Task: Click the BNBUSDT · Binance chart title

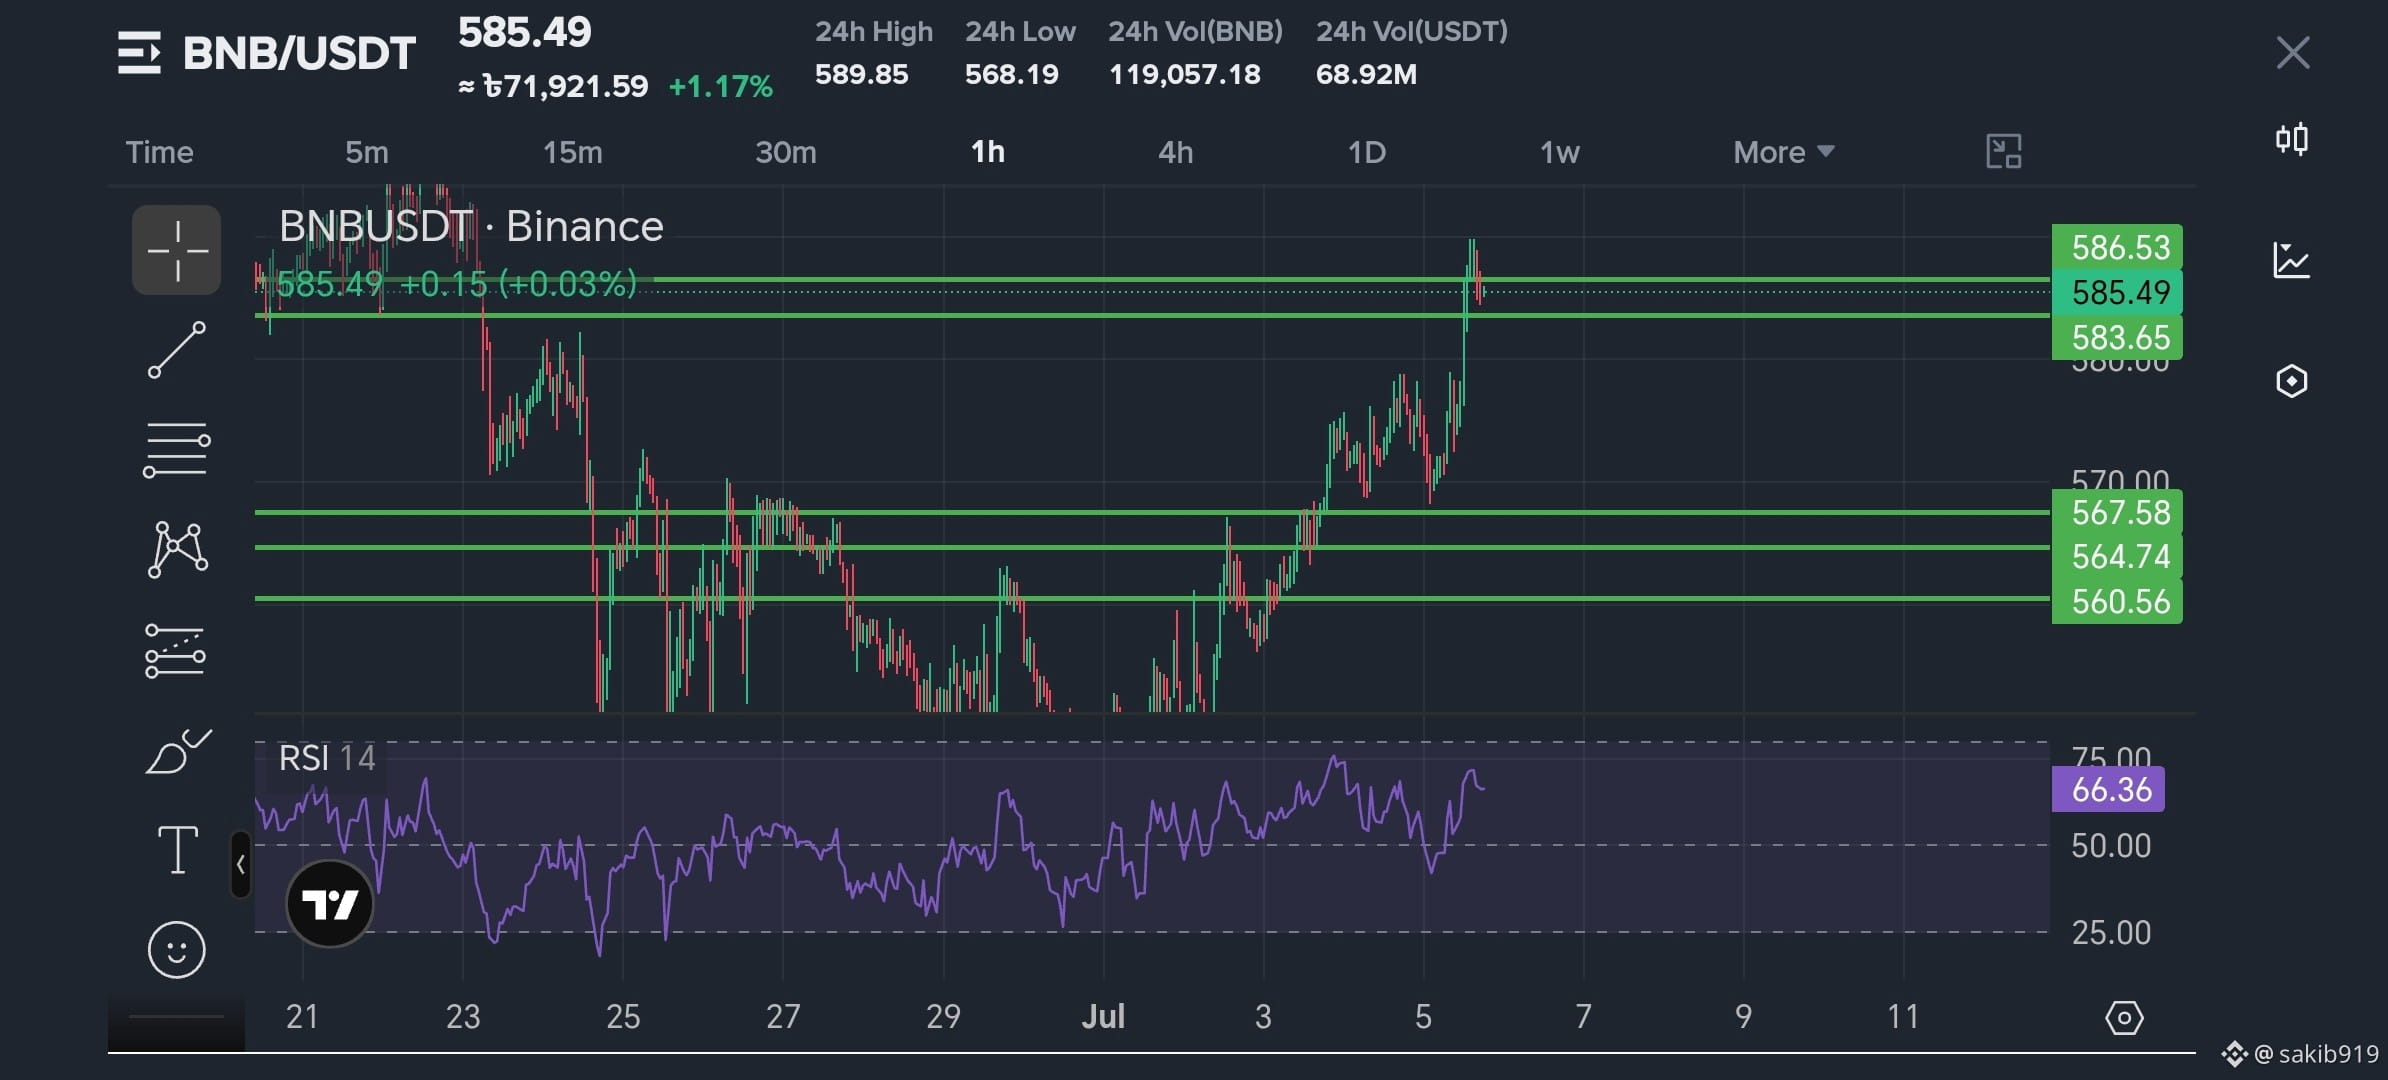Action: (x=471, y=227)
